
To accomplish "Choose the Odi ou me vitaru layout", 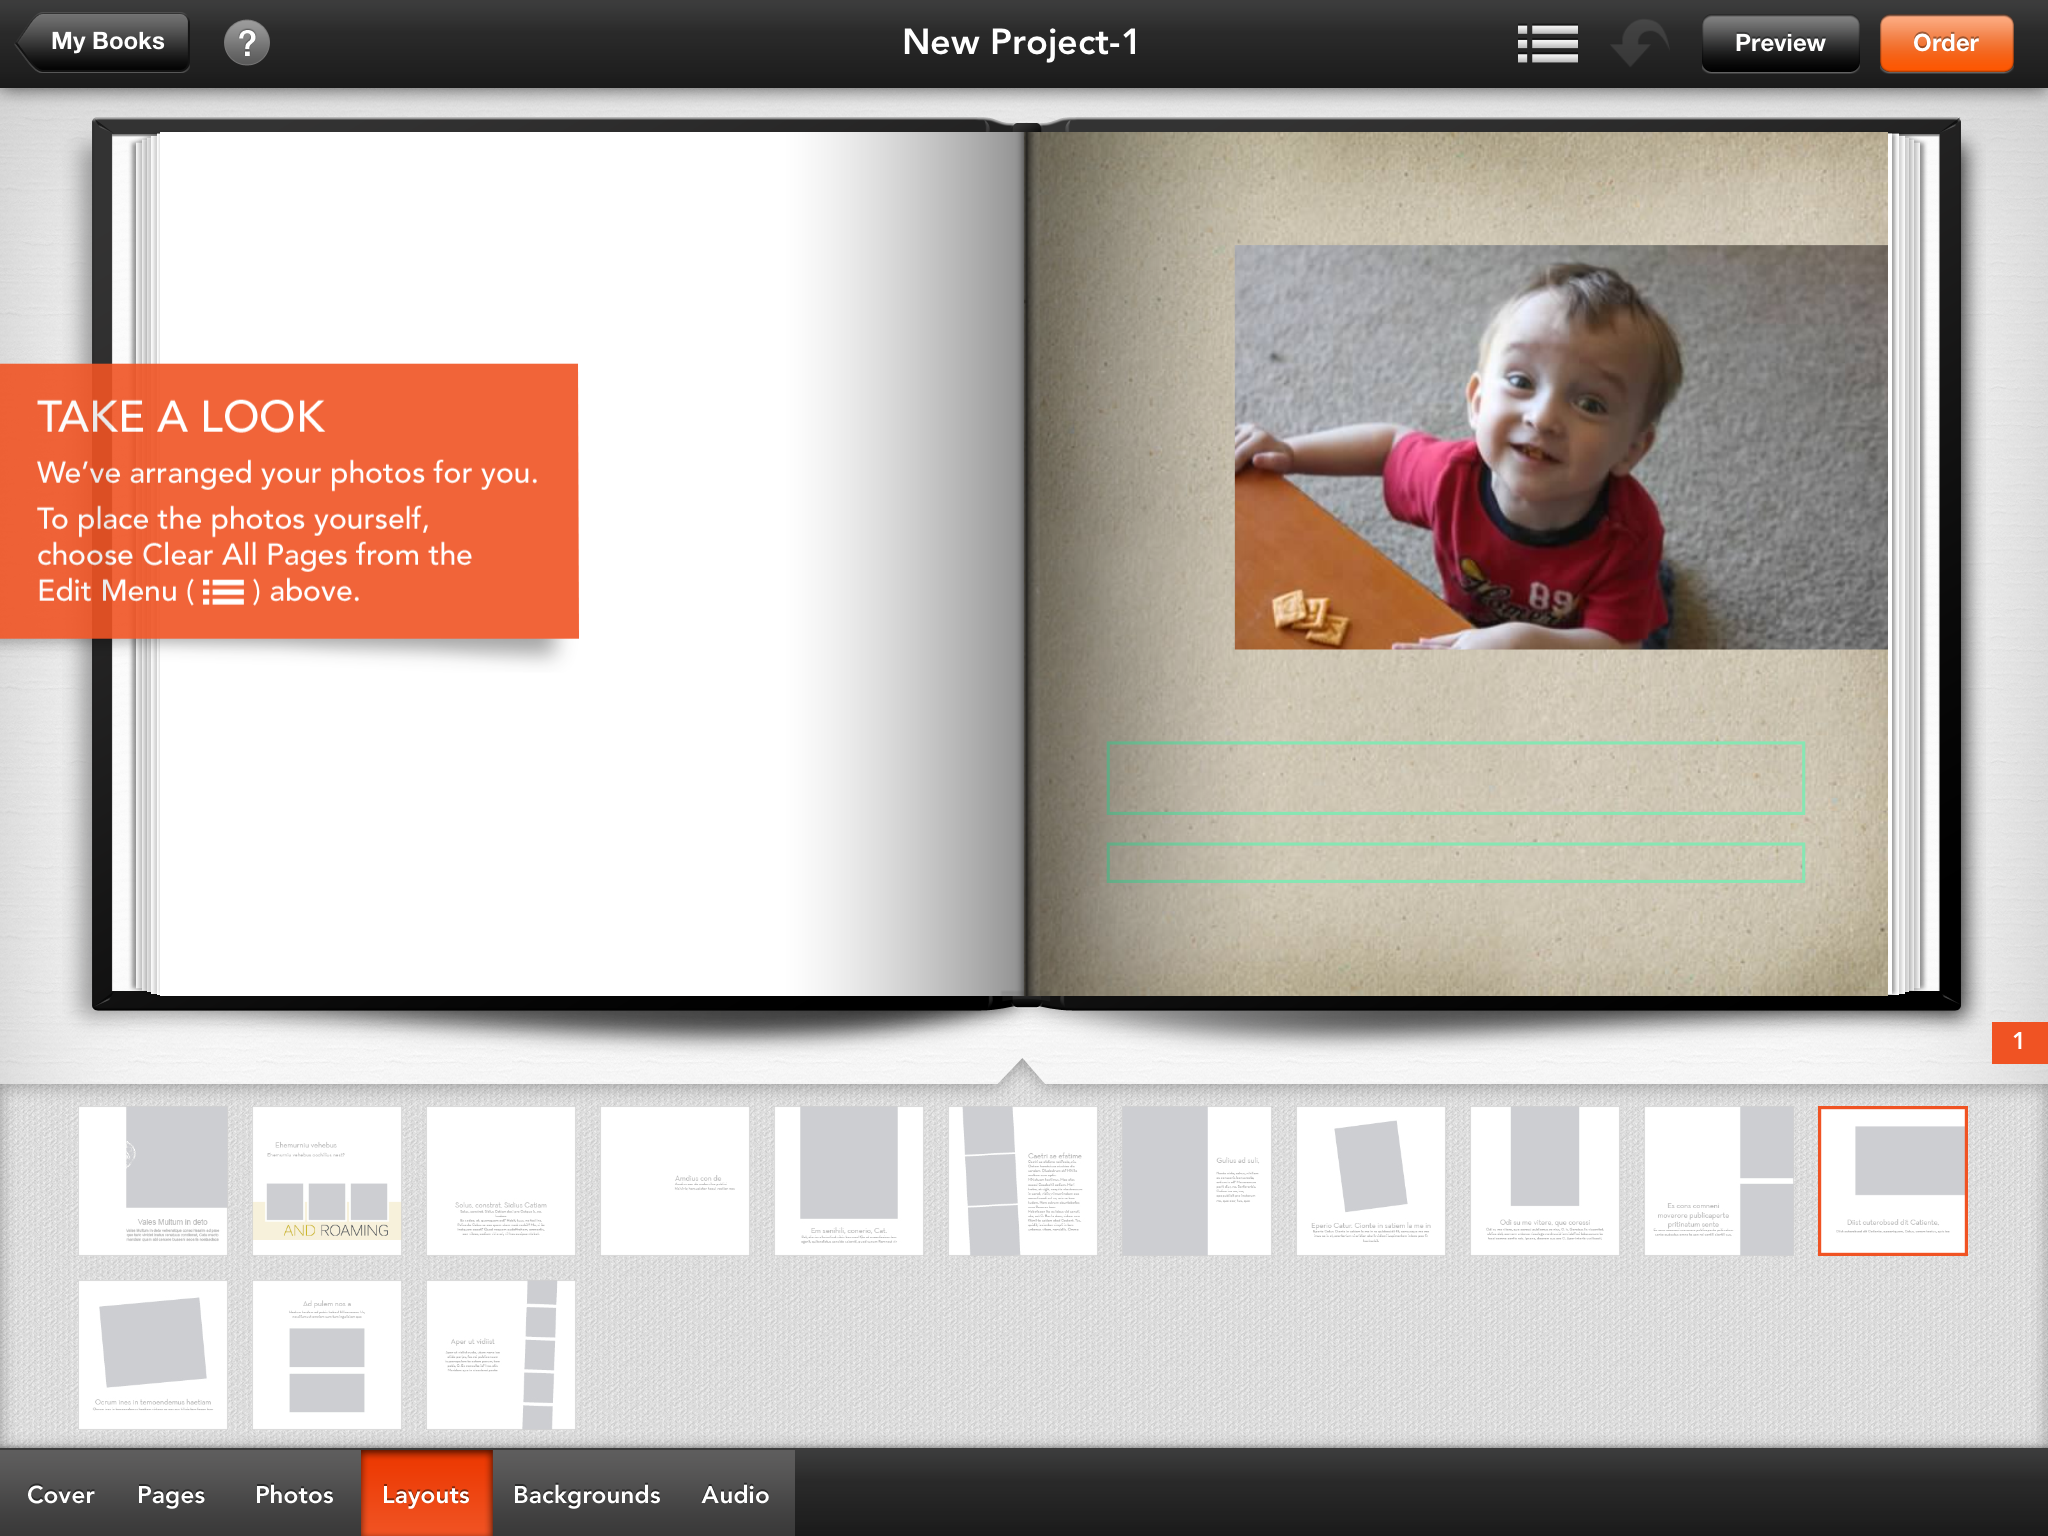I will (1545, 1180).
